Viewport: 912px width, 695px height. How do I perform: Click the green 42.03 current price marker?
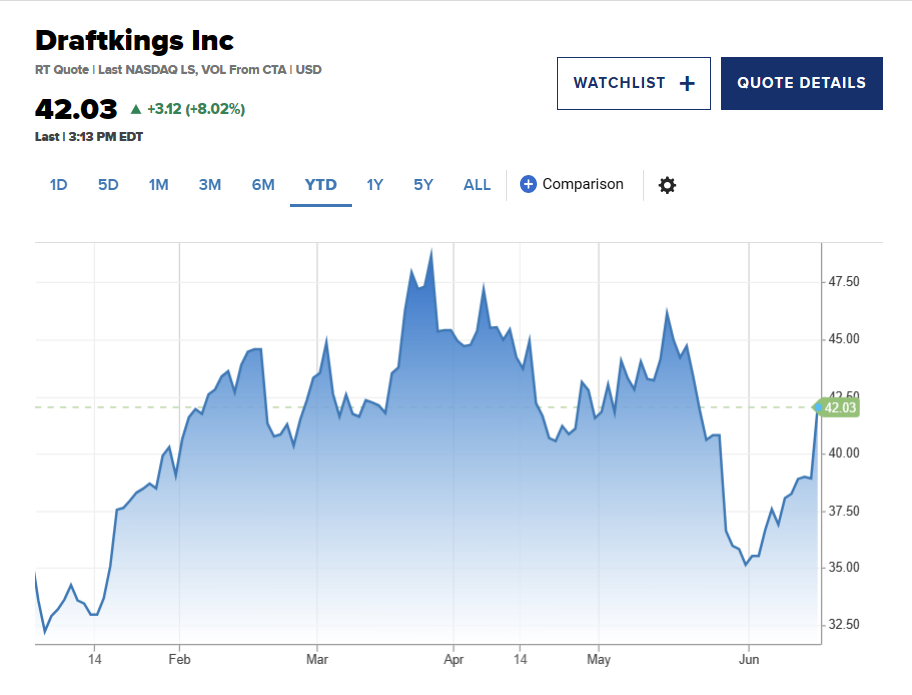[838, 407]
